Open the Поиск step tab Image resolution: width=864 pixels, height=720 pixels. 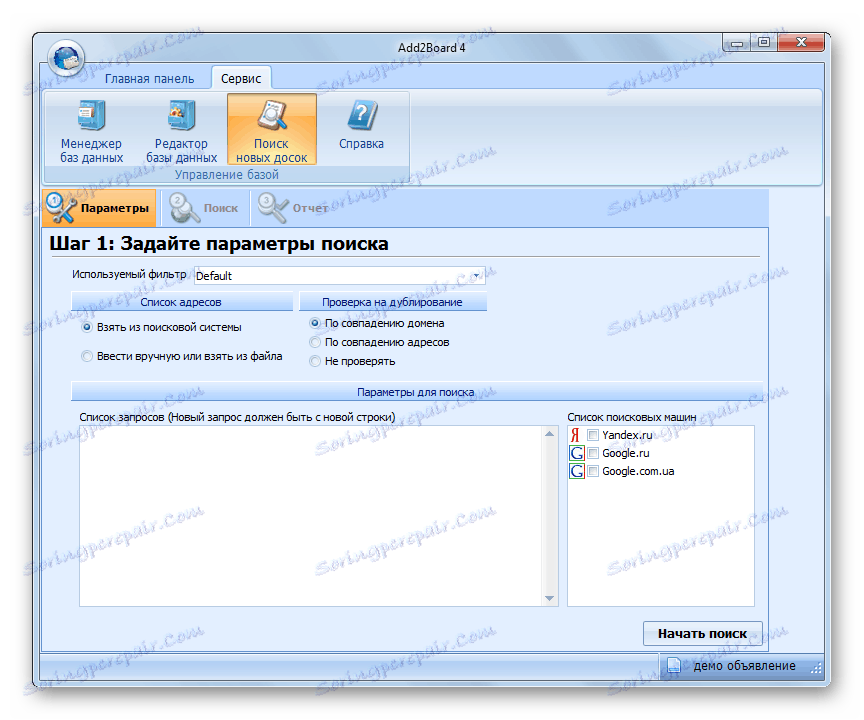205,208
